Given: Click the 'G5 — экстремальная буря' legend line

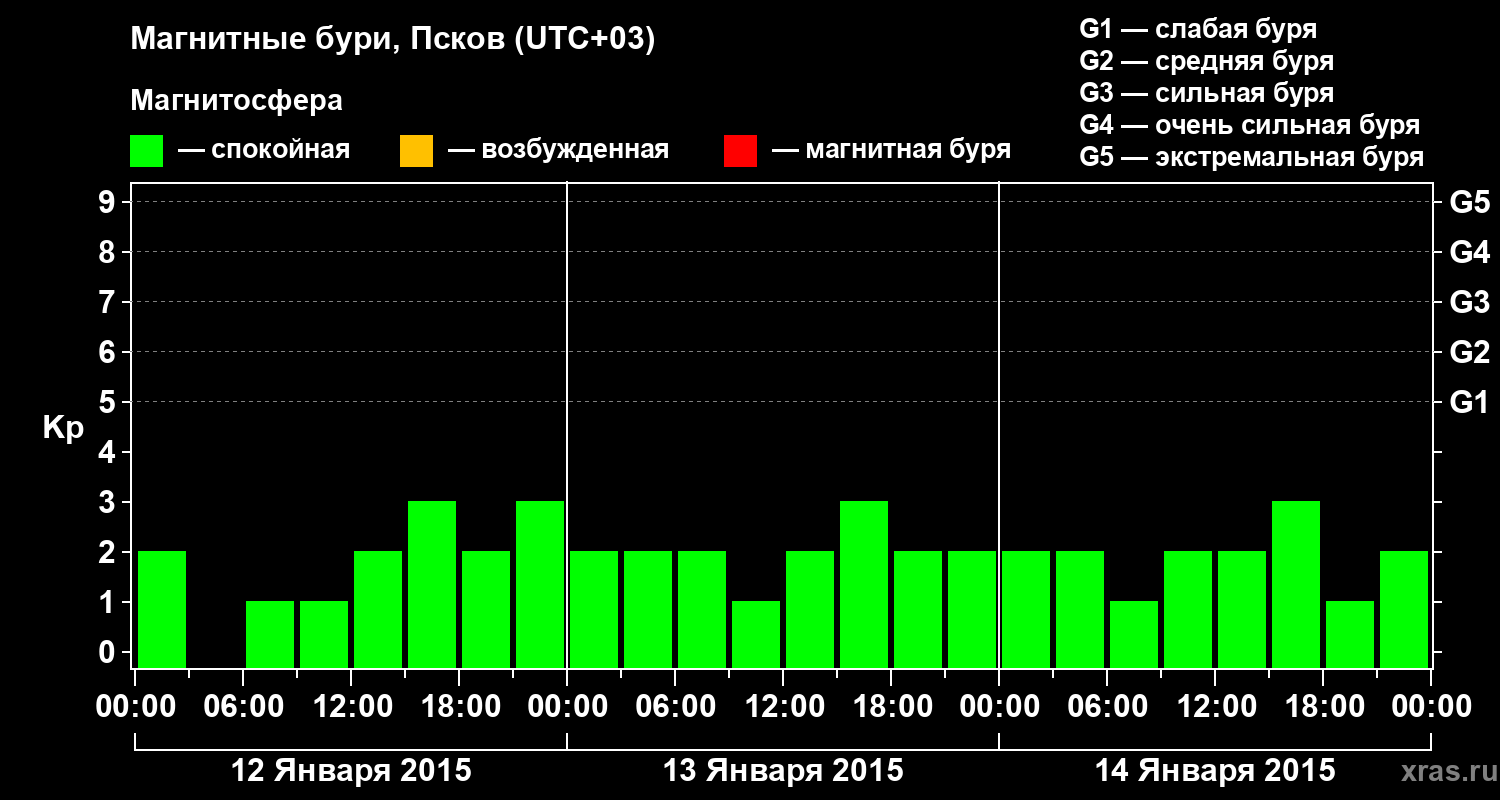Looking at the screenshot, I should (1252, 157).
